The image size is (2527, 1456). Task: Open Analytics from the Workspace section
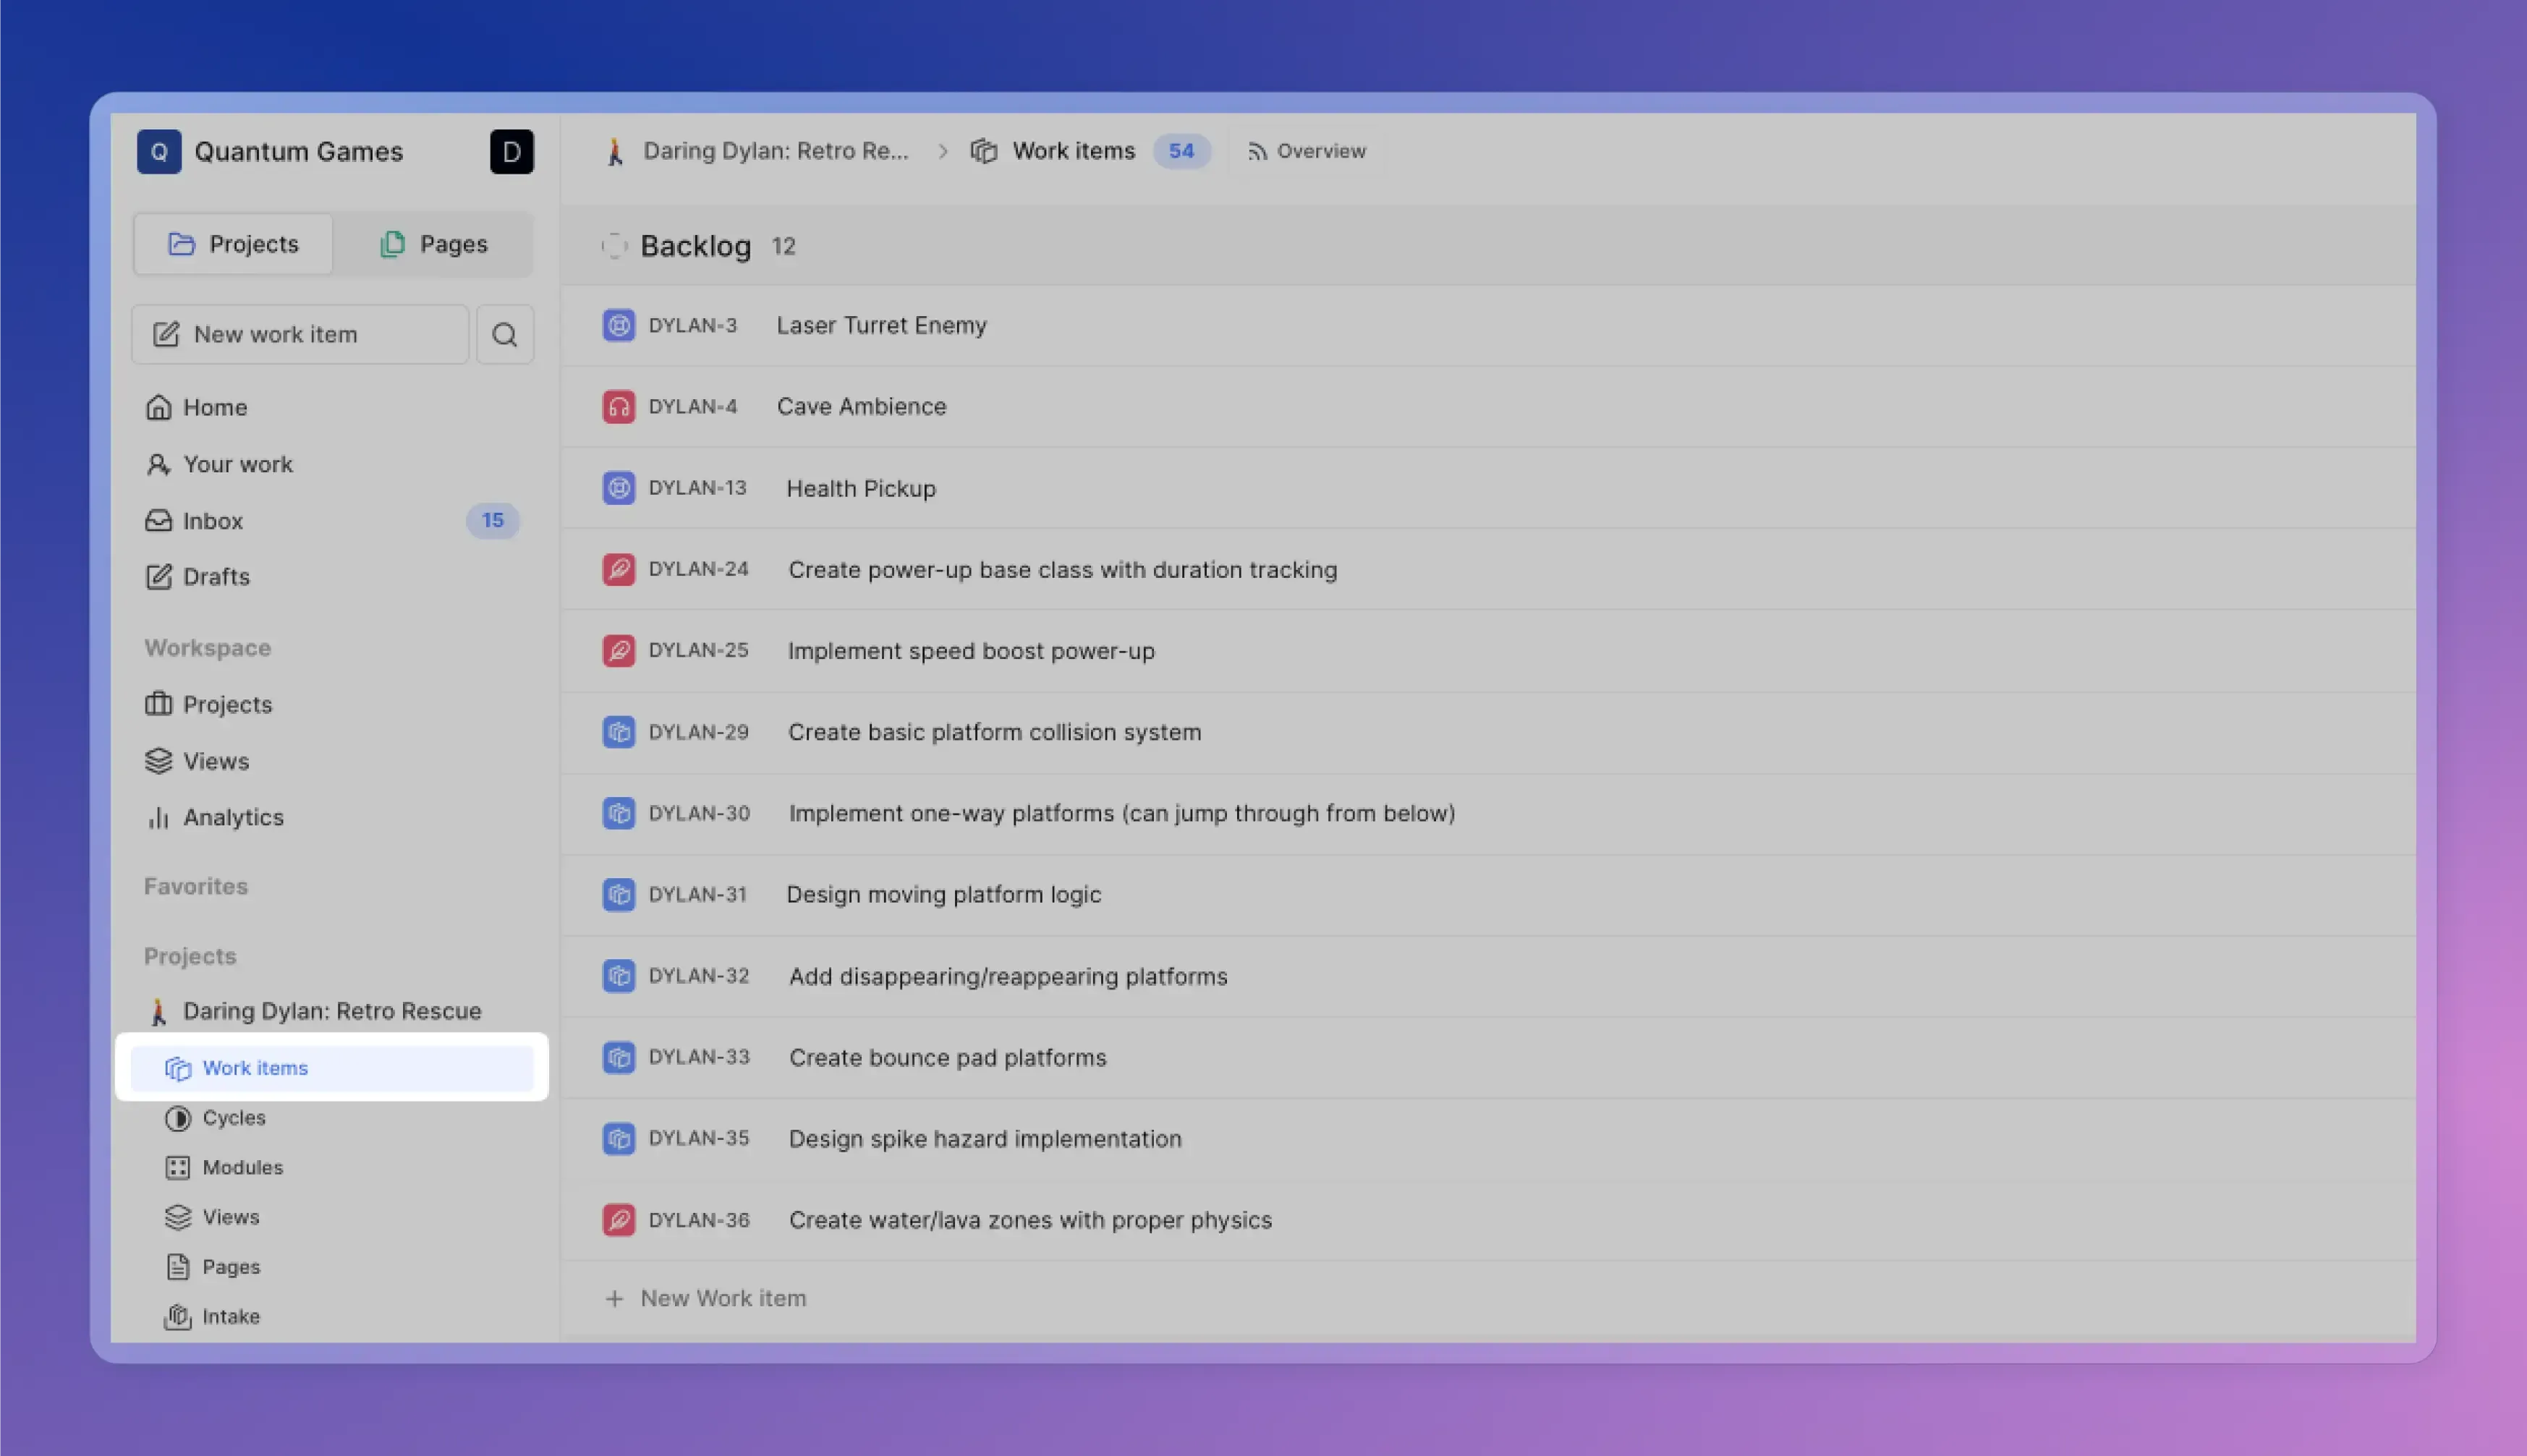tap(232, 817)
